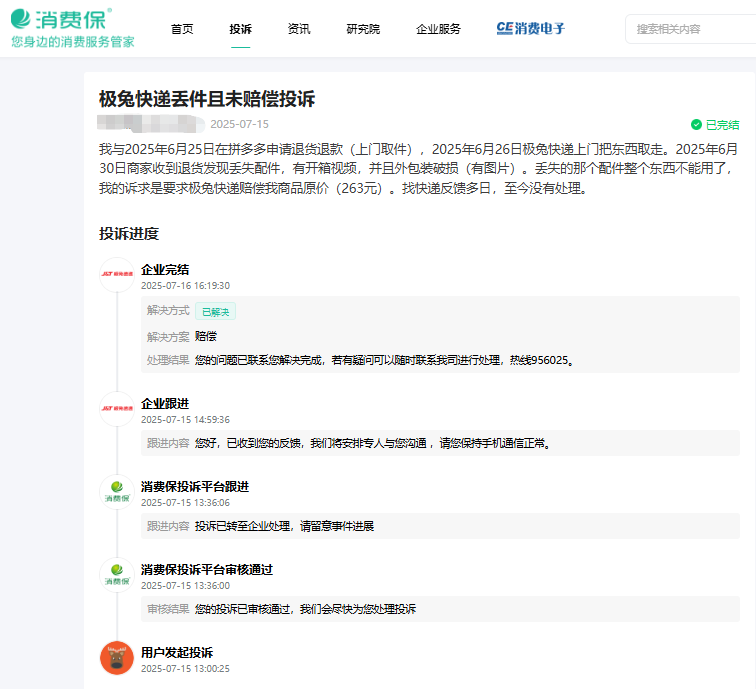Click the 赔偿 solution value
The image size is (756, 689).
point(206,336)
